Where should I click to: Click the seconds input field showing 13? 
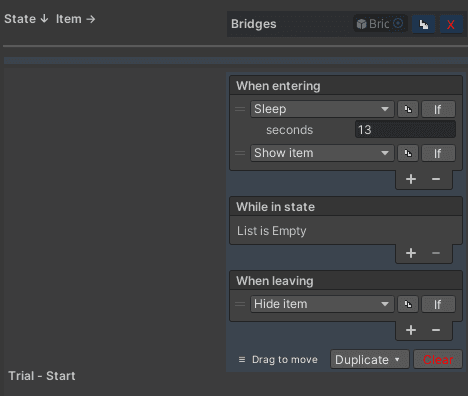pyautogui.click(x=405, y=130)
